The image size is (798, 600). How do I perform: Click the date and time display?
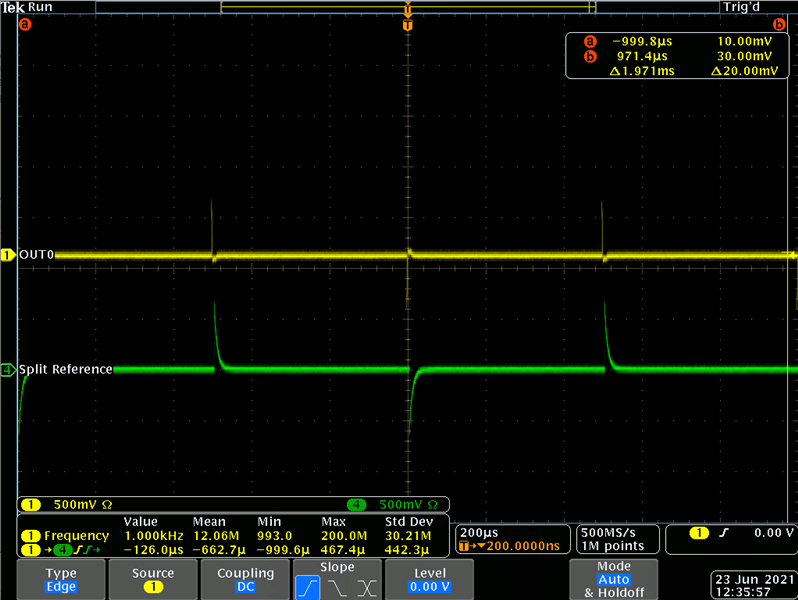(754, 585)
